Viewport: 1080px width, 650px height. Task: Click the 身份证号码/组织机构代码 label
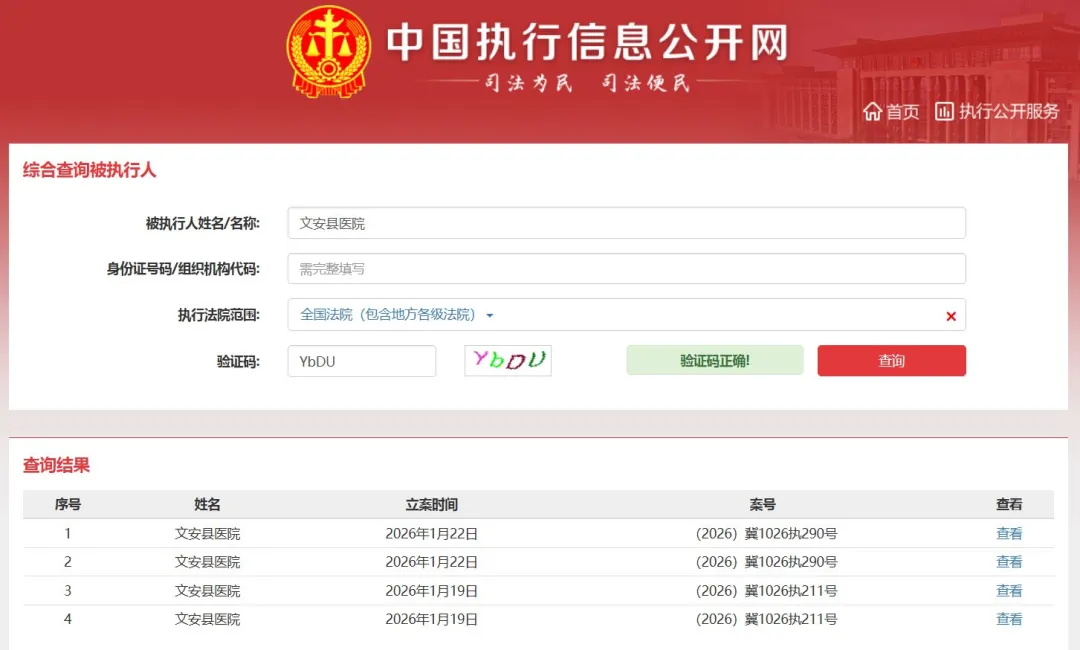[183, 269]
